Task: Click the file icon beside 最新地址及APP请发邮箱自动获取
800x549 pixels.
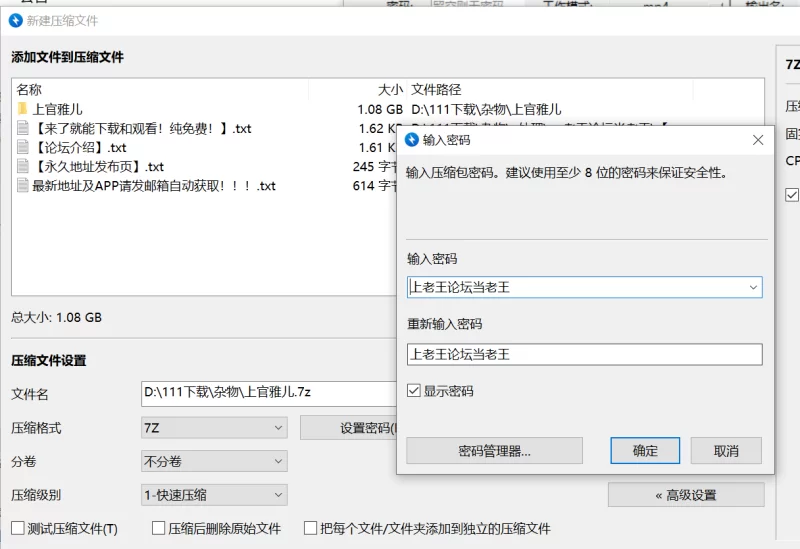Action: pos(22,185)
